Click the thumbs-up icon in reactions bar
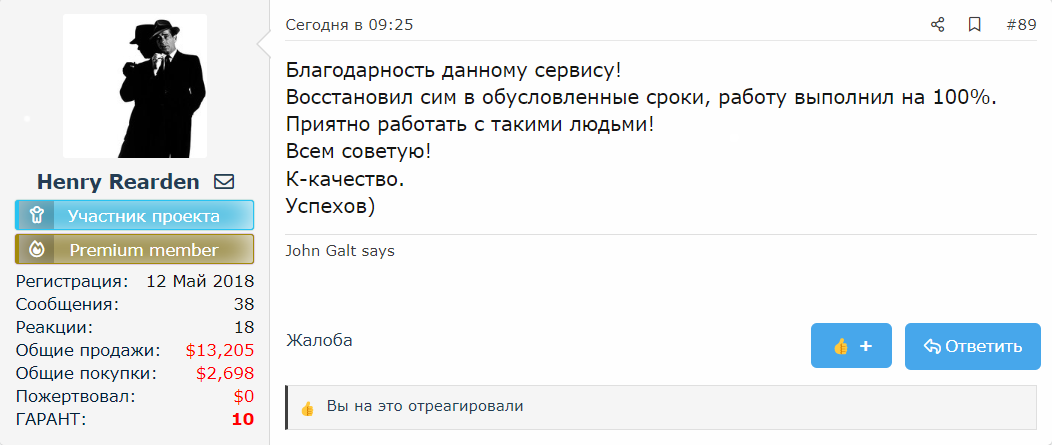This screenshot has height=445, width=1052. 307,408
